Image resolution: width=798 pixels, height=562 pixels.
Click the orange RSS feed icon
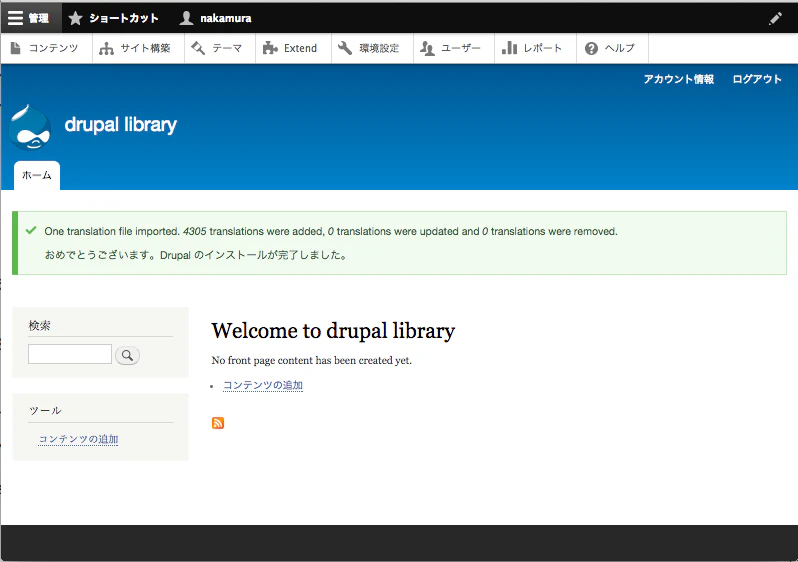coord(218,423)
